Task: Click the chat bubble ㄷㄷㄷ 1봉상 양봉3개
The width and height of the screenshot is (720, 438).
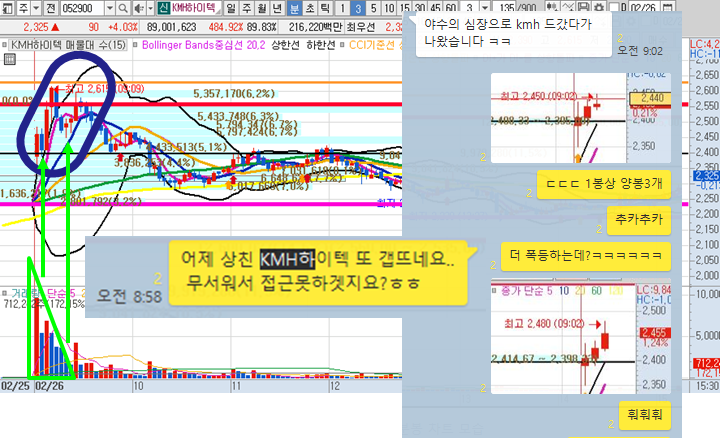Action: point(604,185)
